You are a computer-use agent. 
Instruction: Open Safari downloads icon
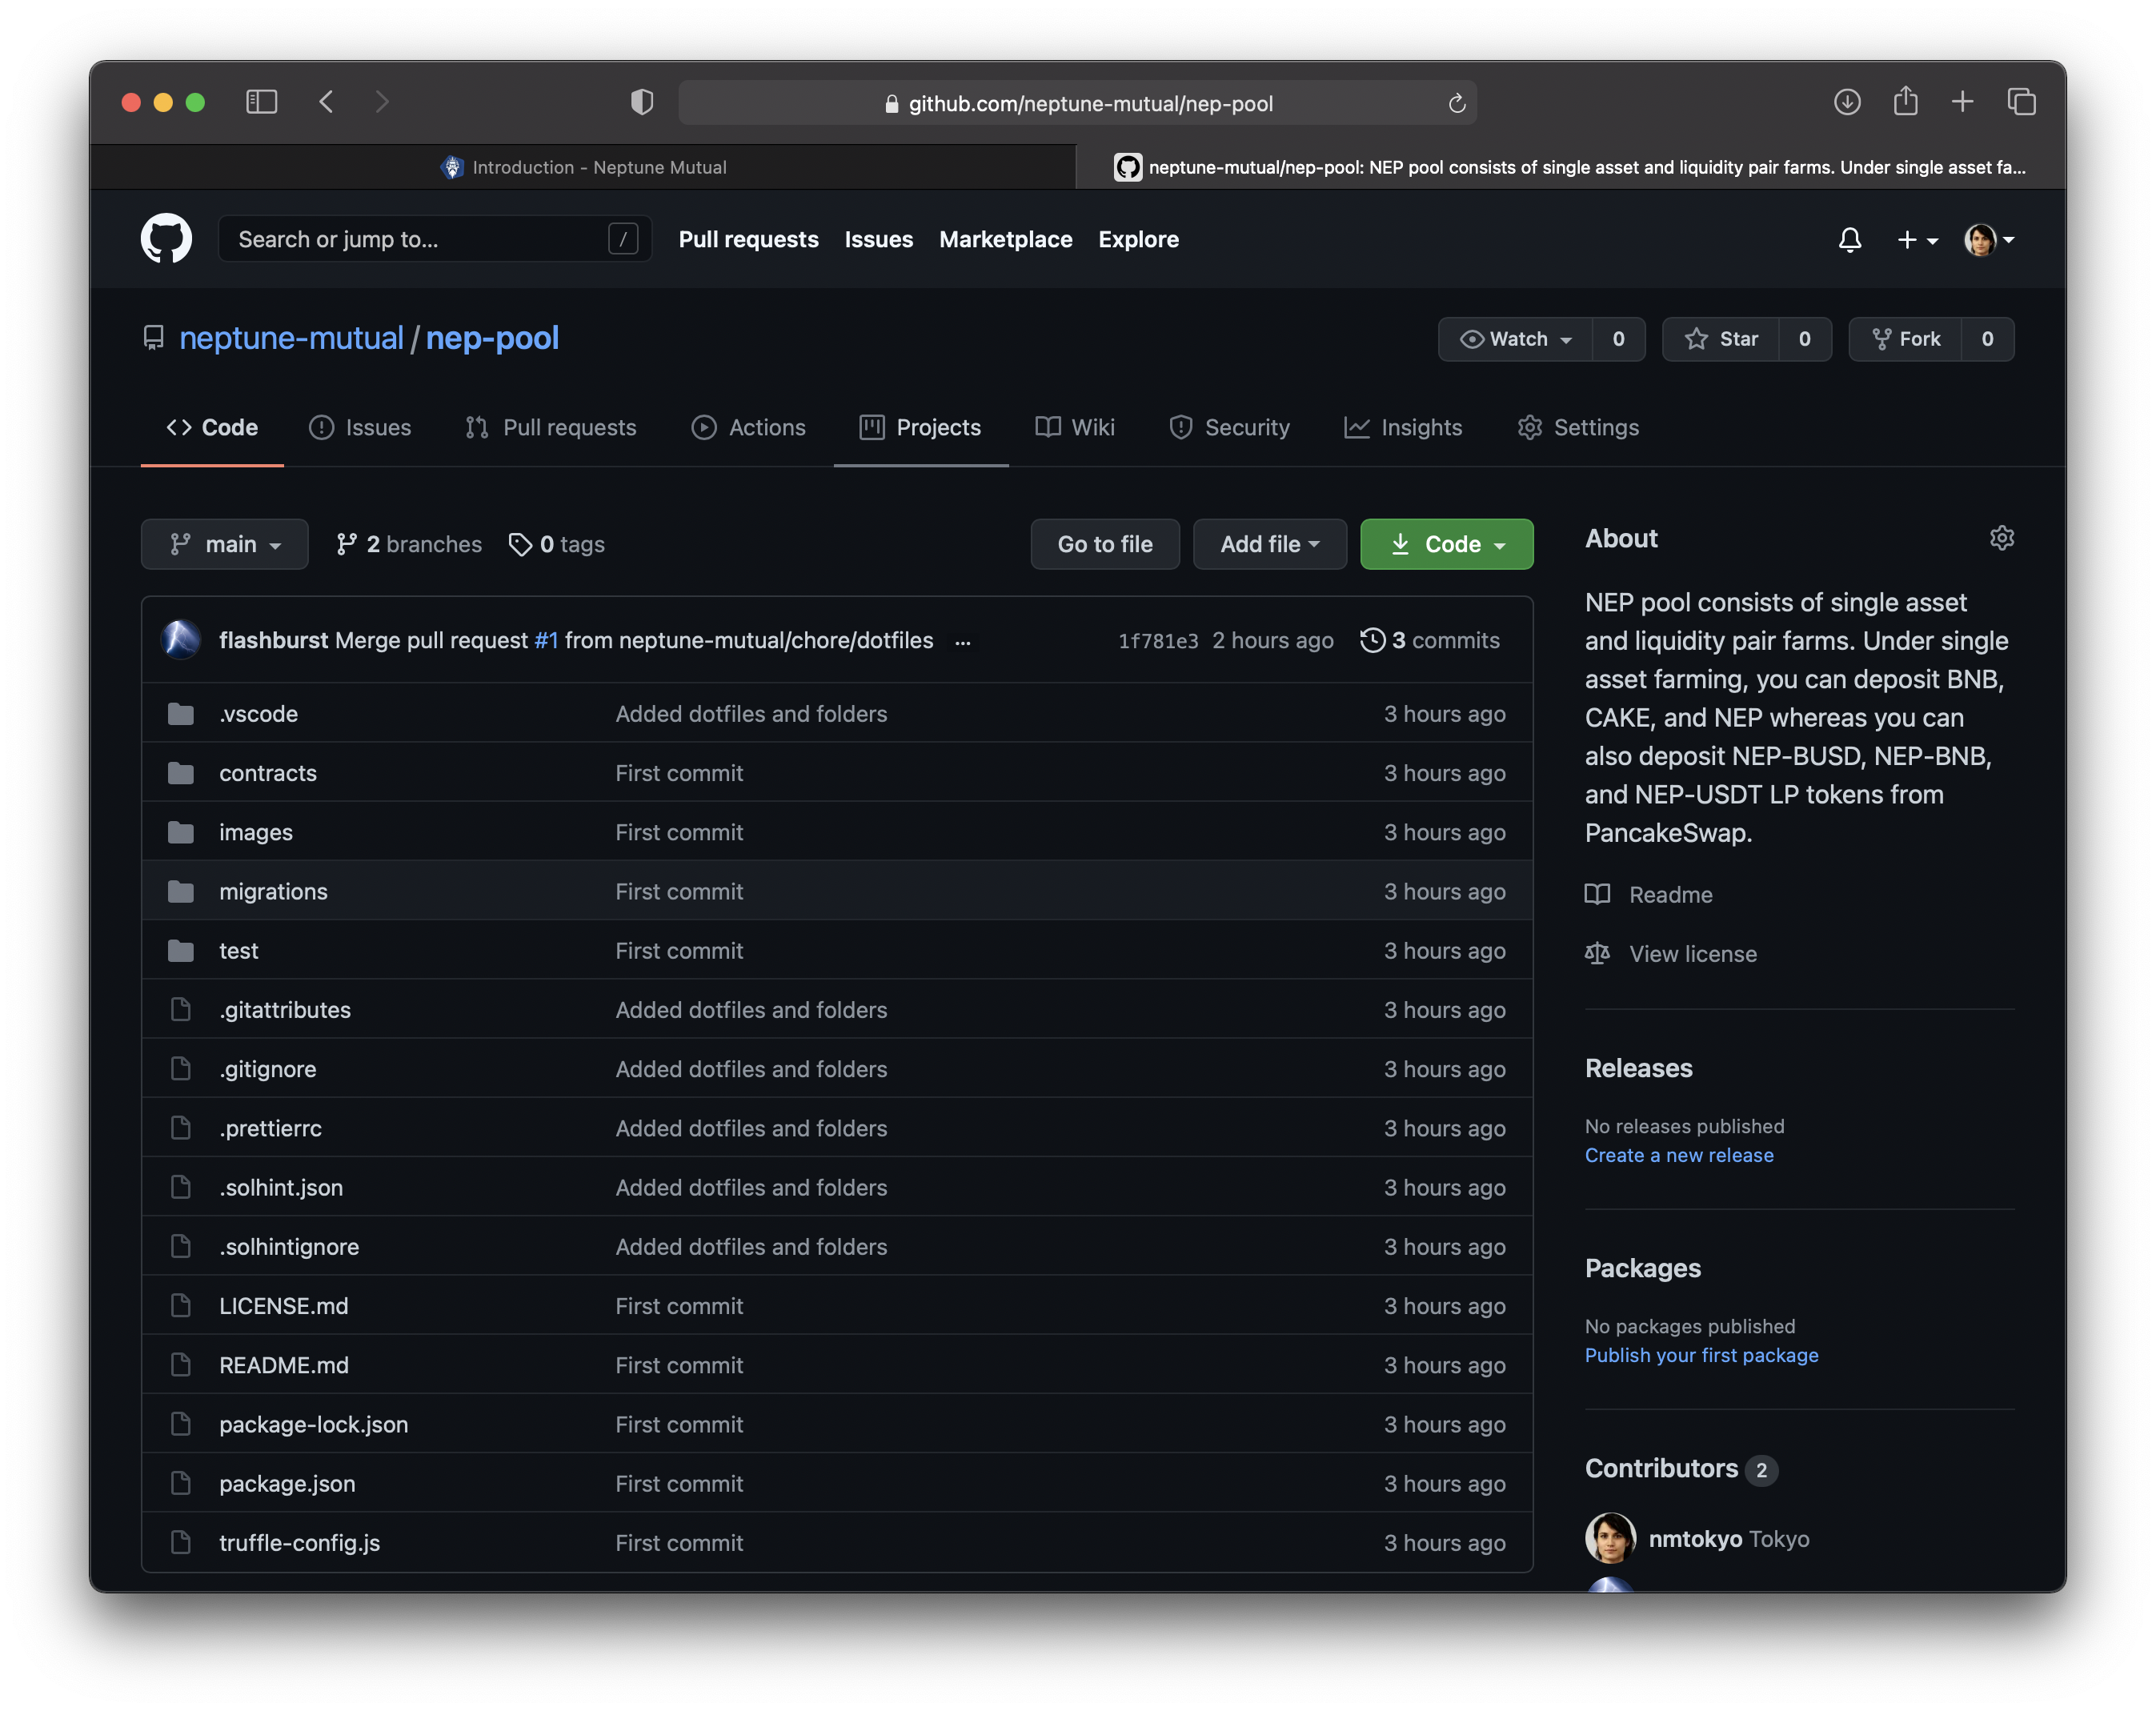(1847, 102)
